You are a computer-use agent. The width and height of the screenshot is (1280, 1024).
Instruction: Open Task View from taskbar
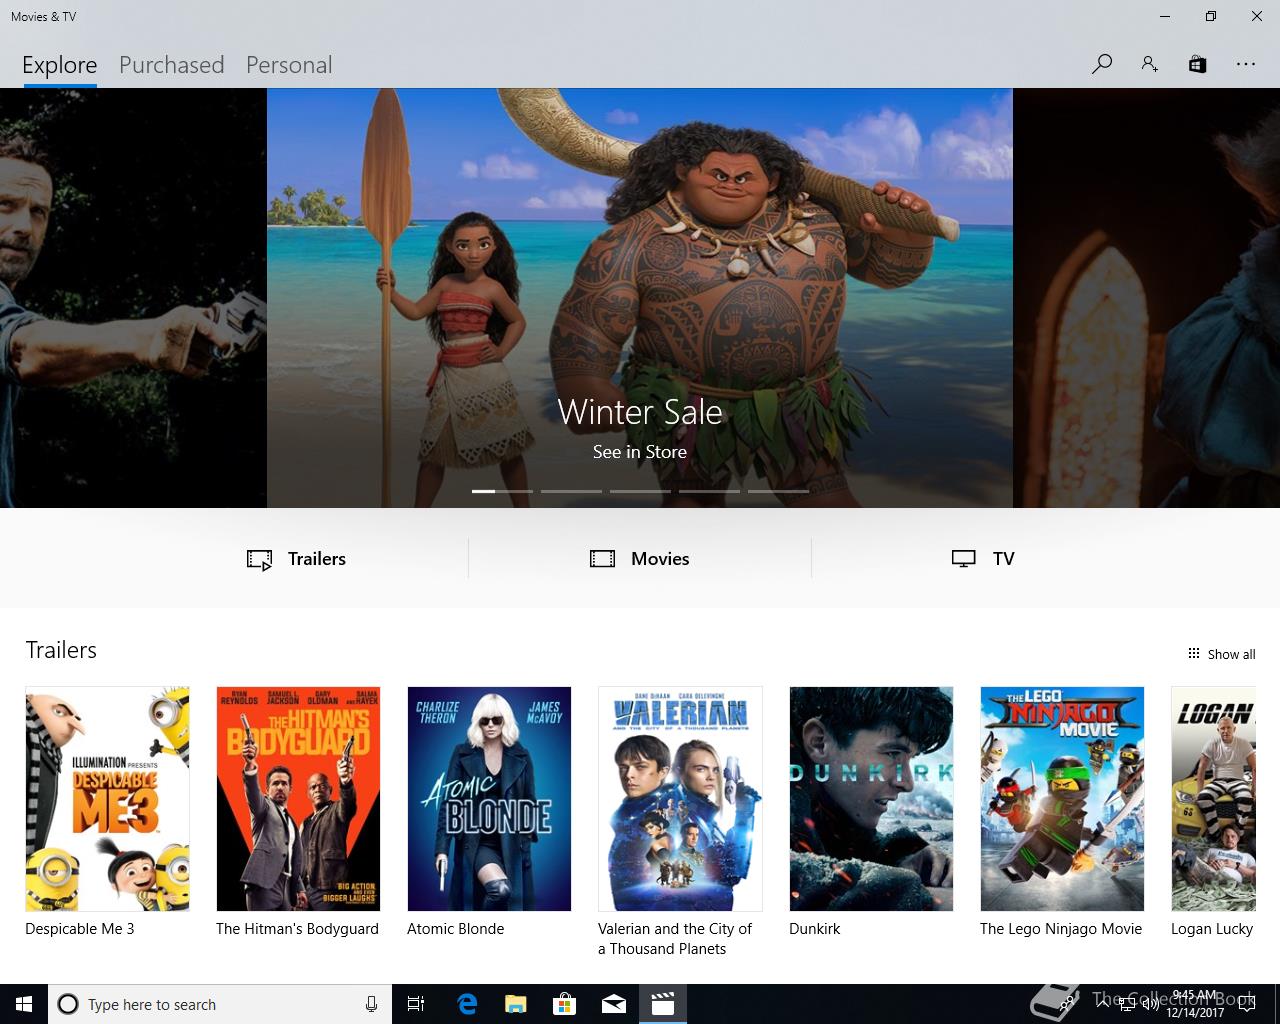(x=416, y=1004)
